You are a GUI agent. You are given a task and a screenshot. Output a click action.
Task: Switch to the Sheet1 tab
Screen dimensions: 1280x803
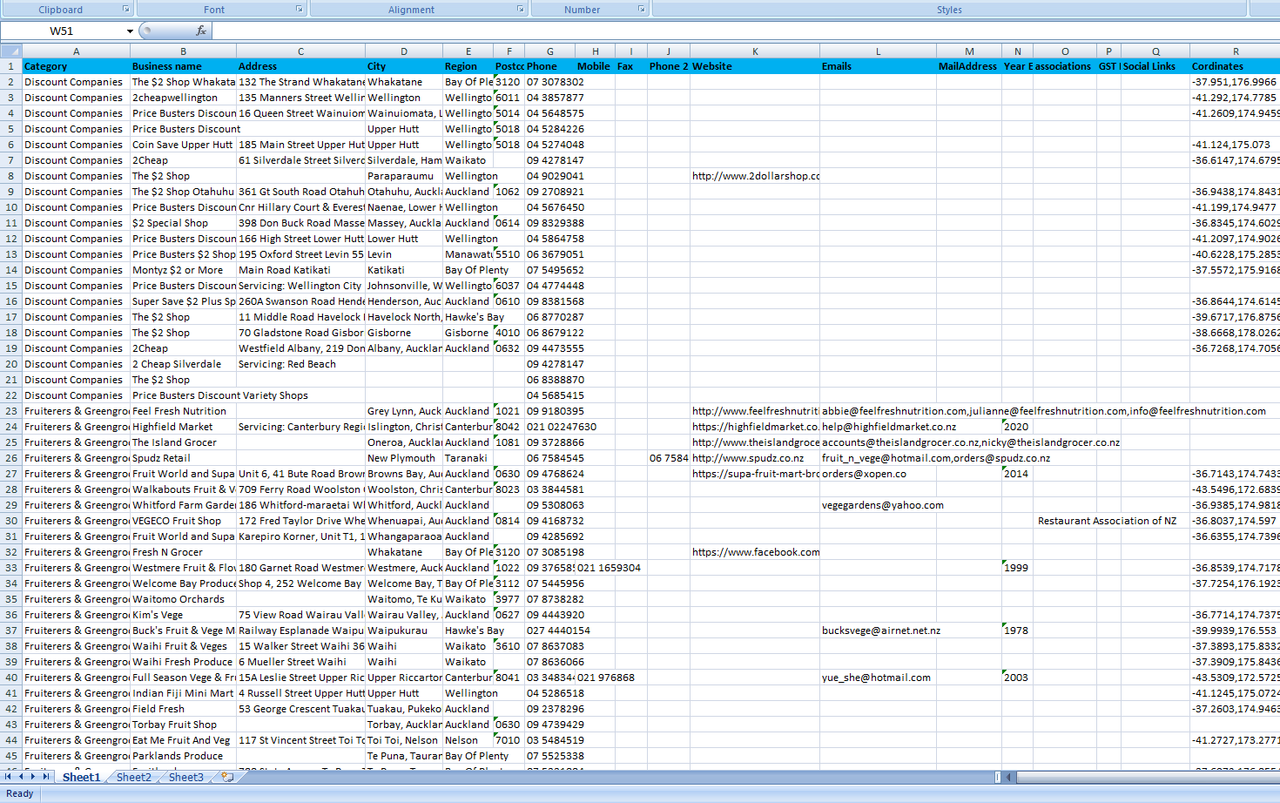pyautogui.click(x=81, y=777)
